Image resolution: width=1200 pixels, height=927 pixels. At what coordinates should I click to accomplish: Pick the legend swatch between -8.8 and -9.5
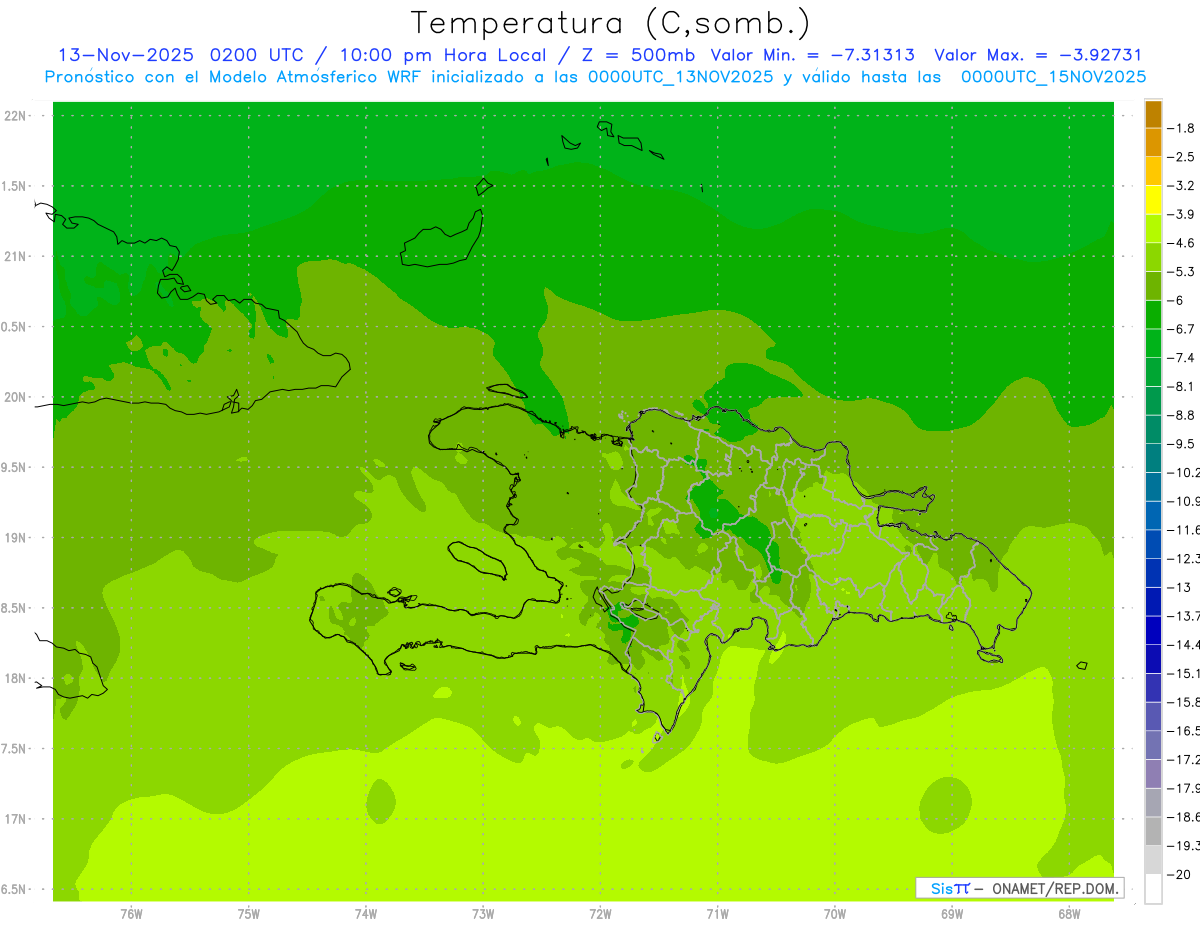(1153, 429)
